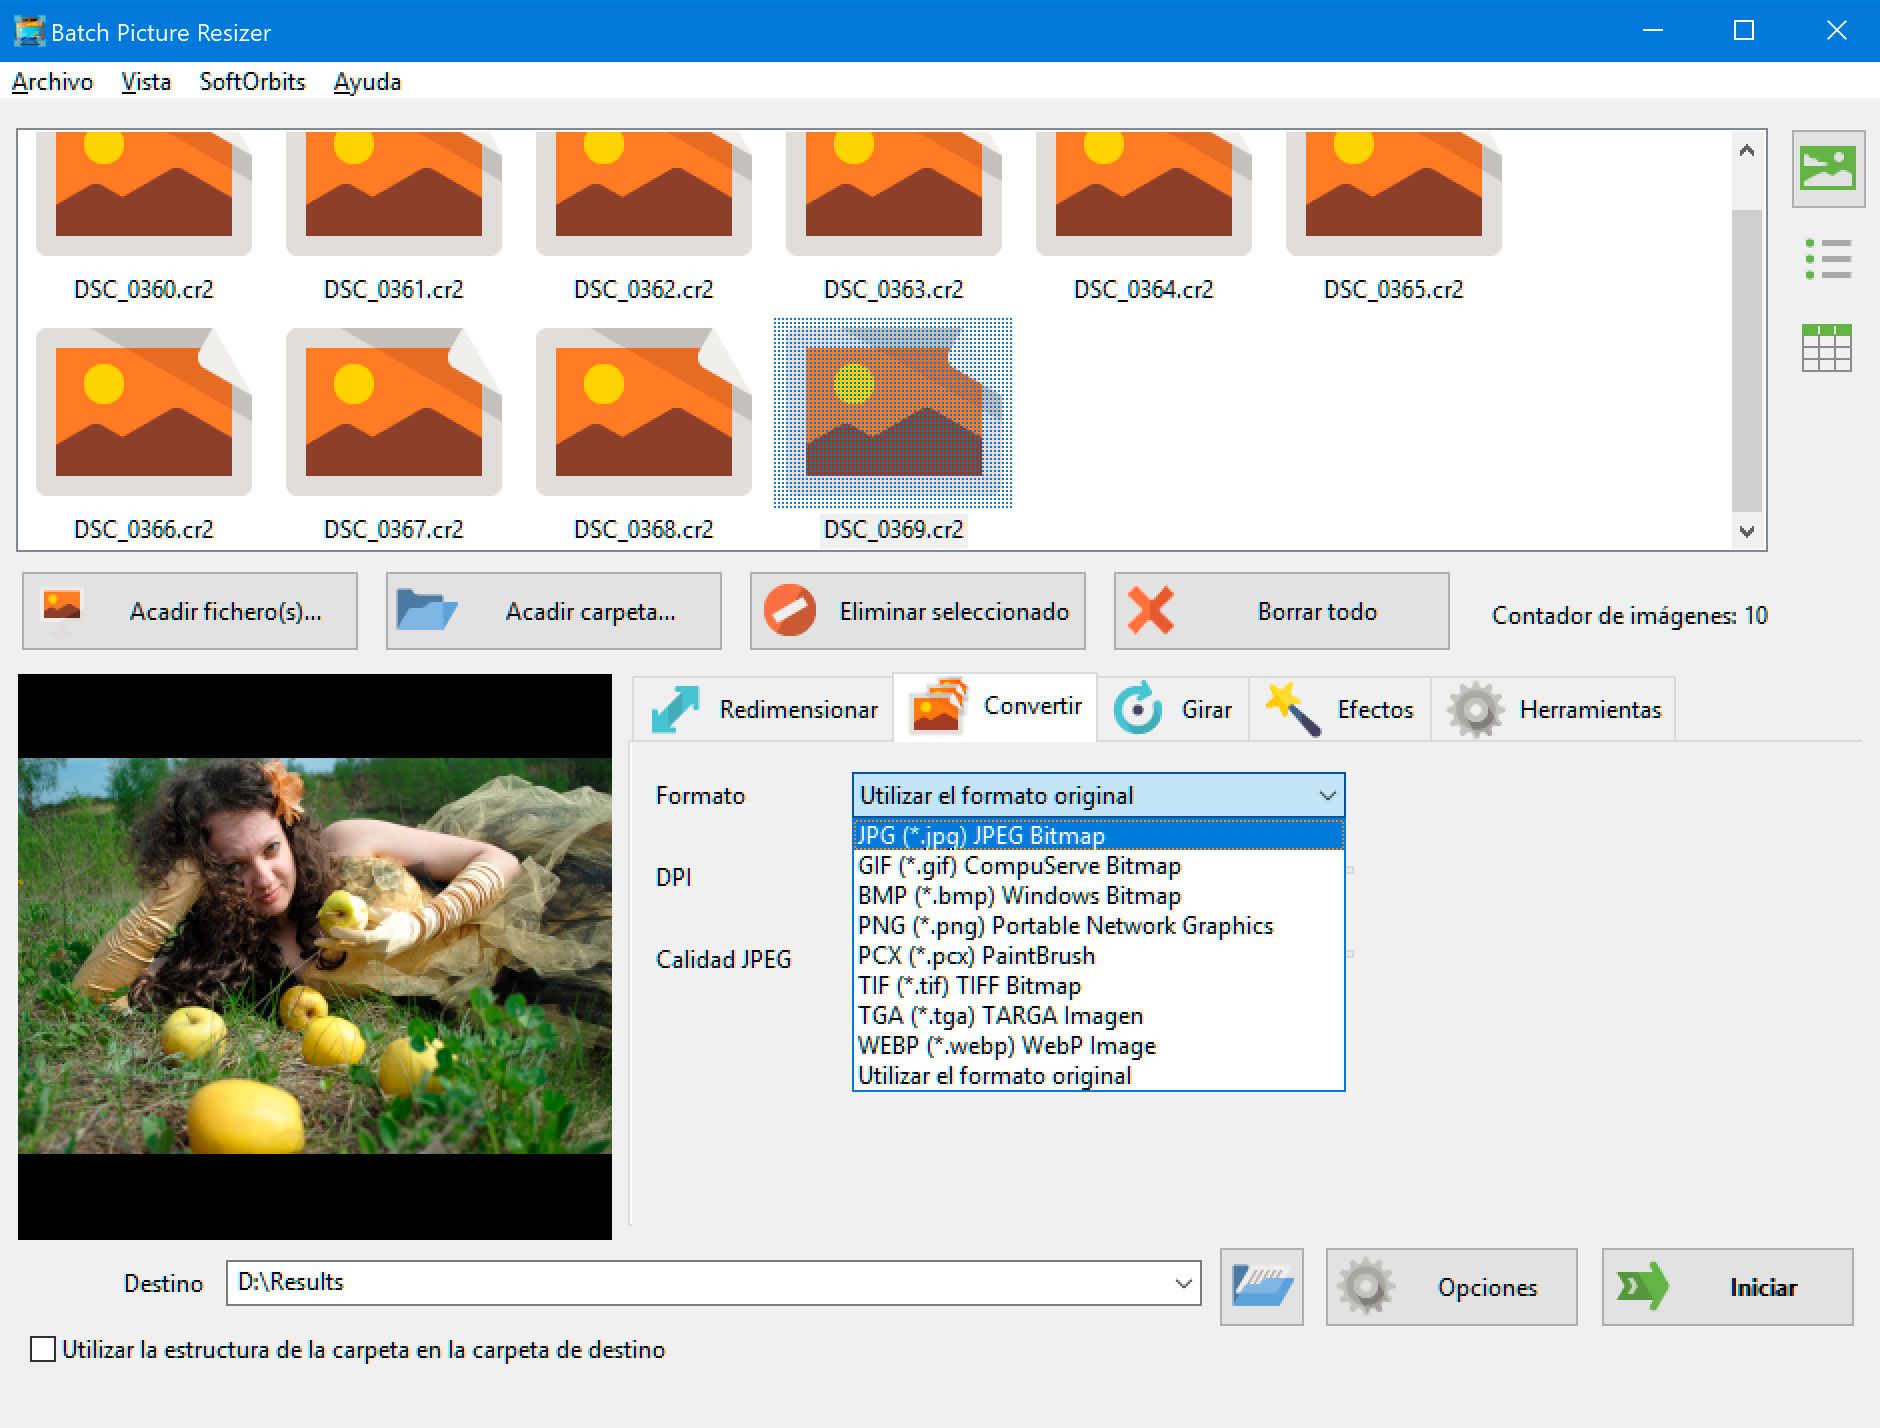Click the preview image of woman with apples
1880x1428 pixels.
click(315, 956)
